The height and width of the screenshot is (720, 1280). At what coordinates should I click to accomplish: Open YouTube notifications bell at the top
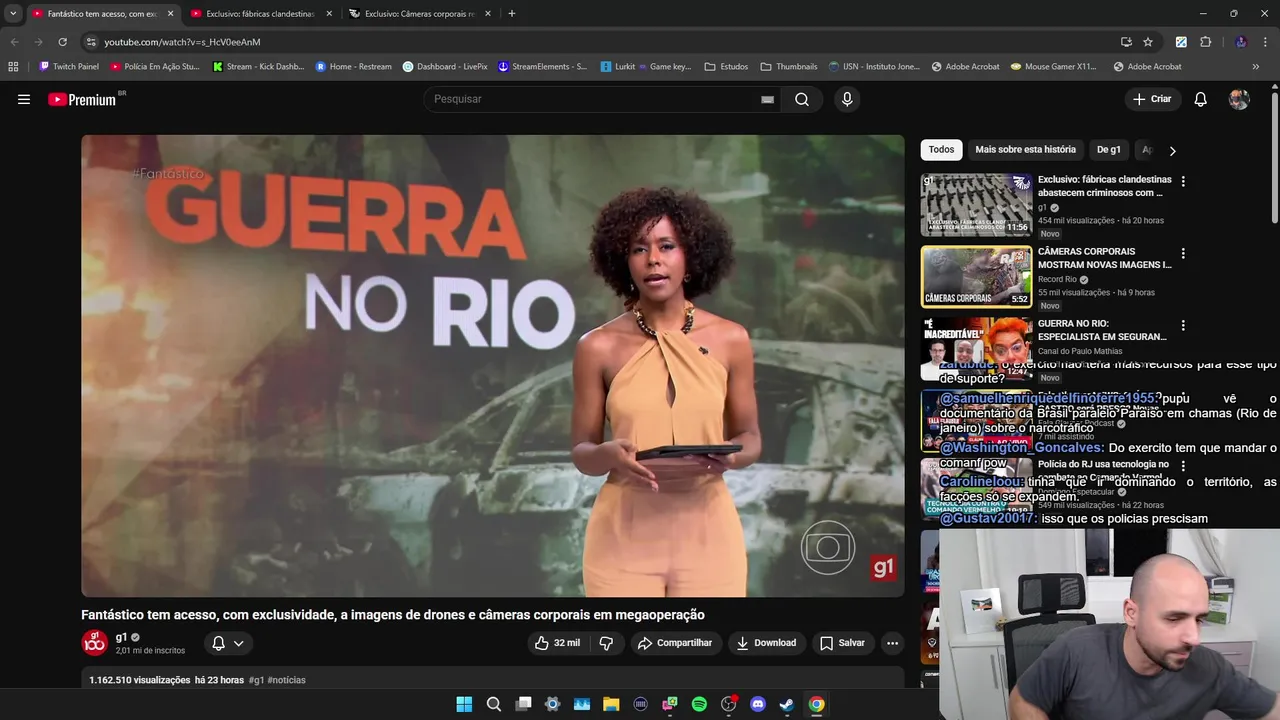[x=1200, y=99]
